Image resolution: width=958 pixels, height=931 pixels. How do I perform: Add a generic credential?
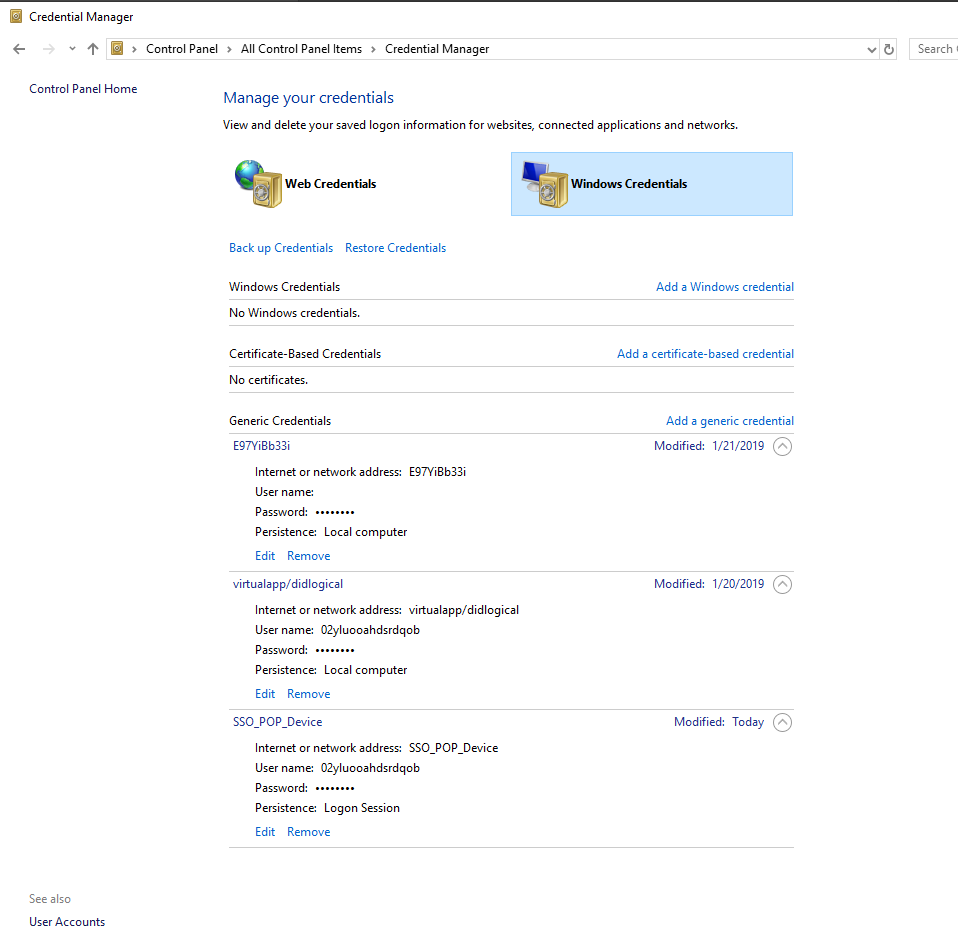tap(729, 421)
